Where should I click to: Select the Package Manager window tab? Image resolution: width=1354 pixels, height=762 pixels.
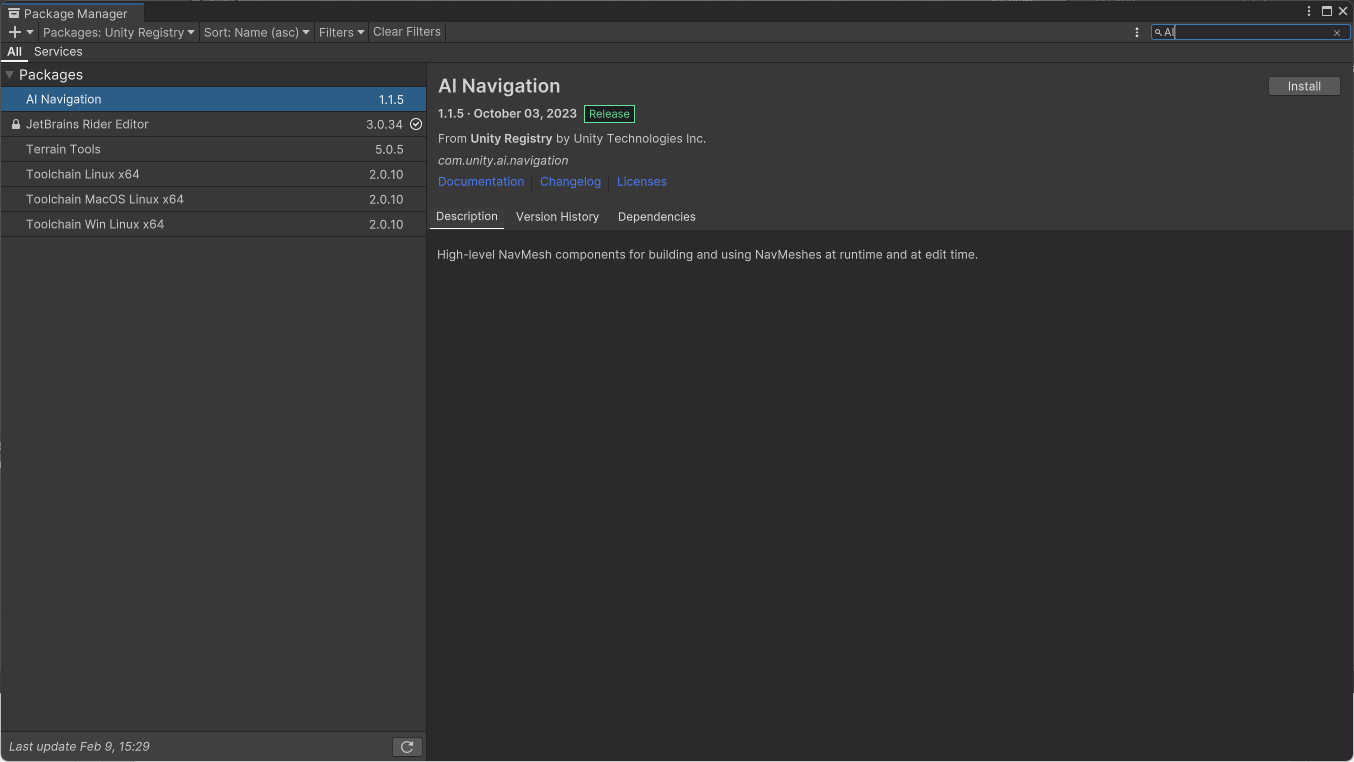[72, 13]
